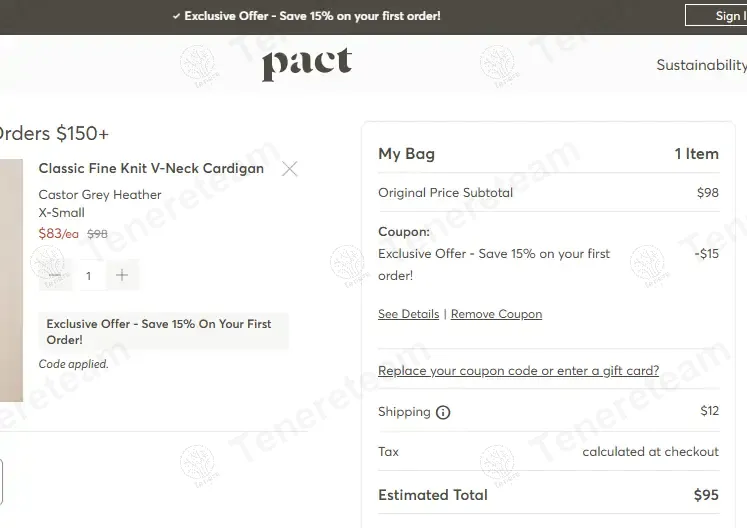Click the cardigan product thumbnail
The height and width of the screenshot is (528, 747).
pos(11,280)
